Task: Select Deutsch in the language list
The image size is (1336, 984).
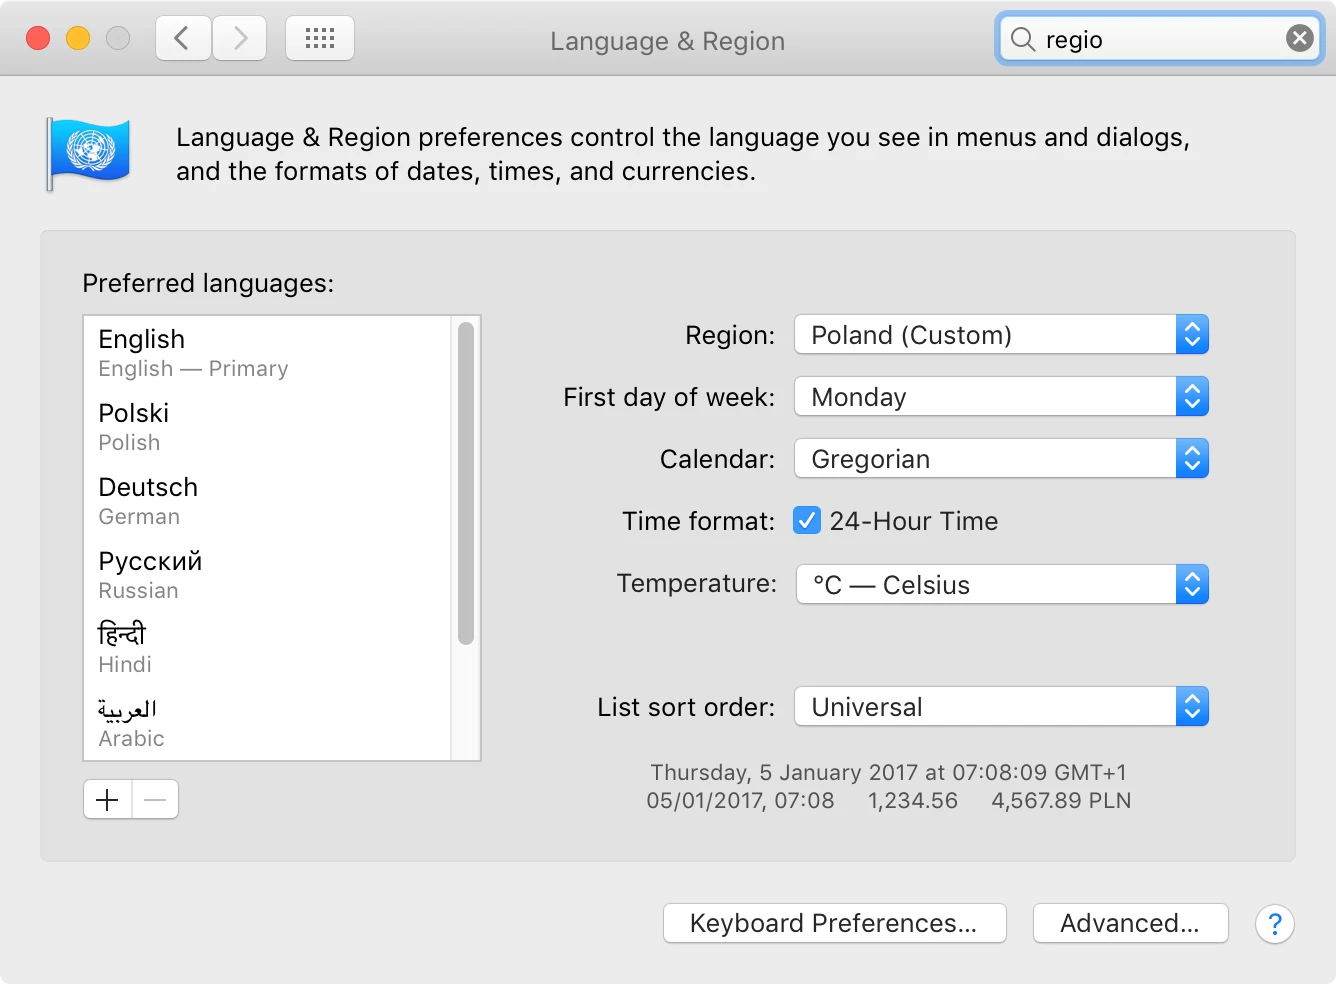Action: pyautogui.click(x=148, y=499)
